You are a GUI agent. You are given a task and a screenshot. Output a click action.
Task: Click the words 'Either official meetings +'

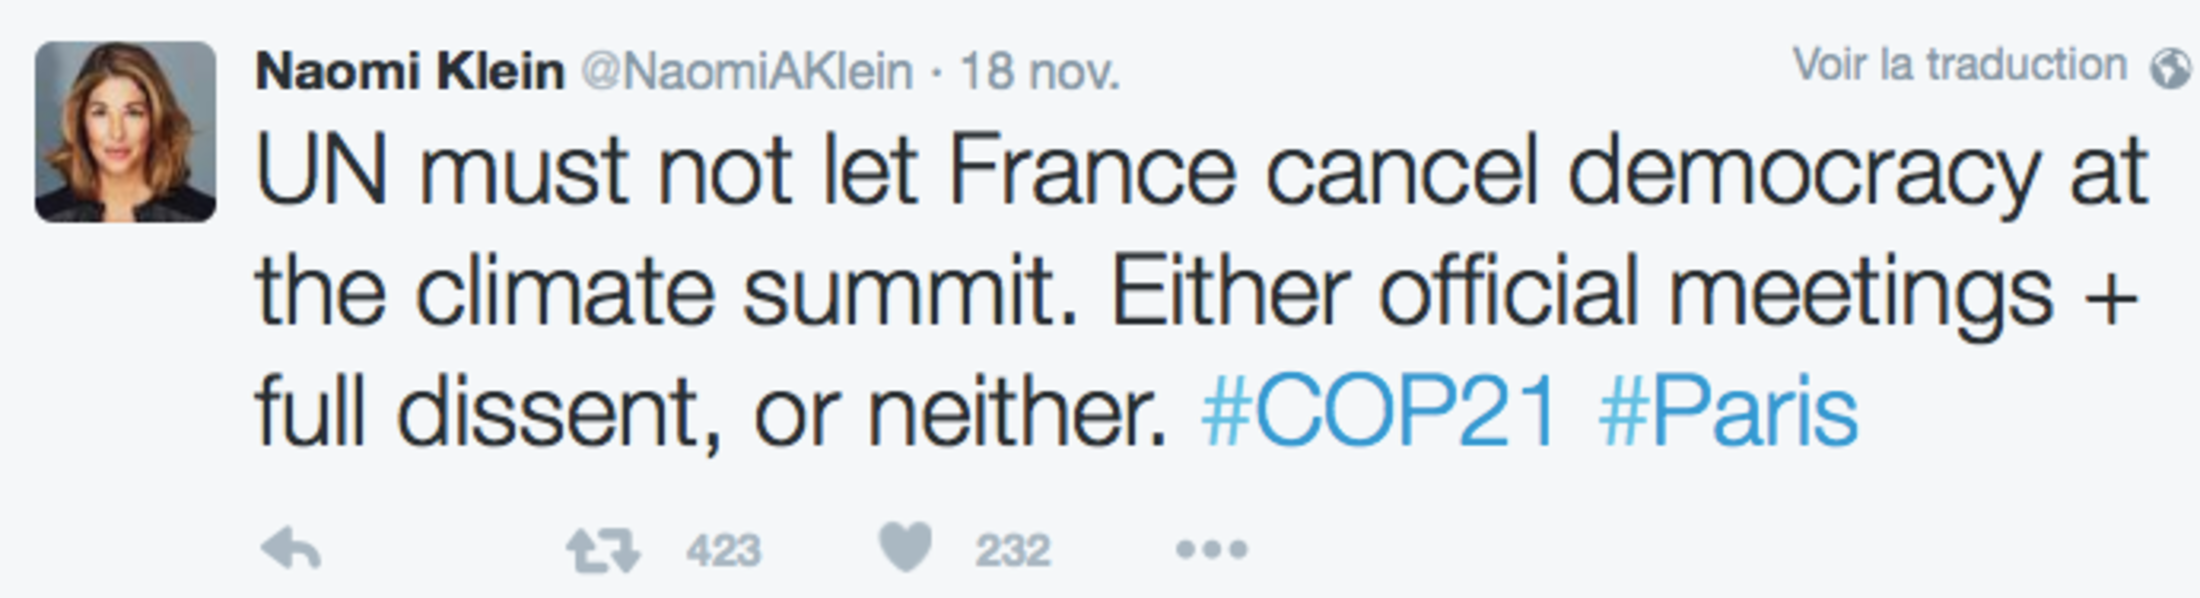point(1624,291)
